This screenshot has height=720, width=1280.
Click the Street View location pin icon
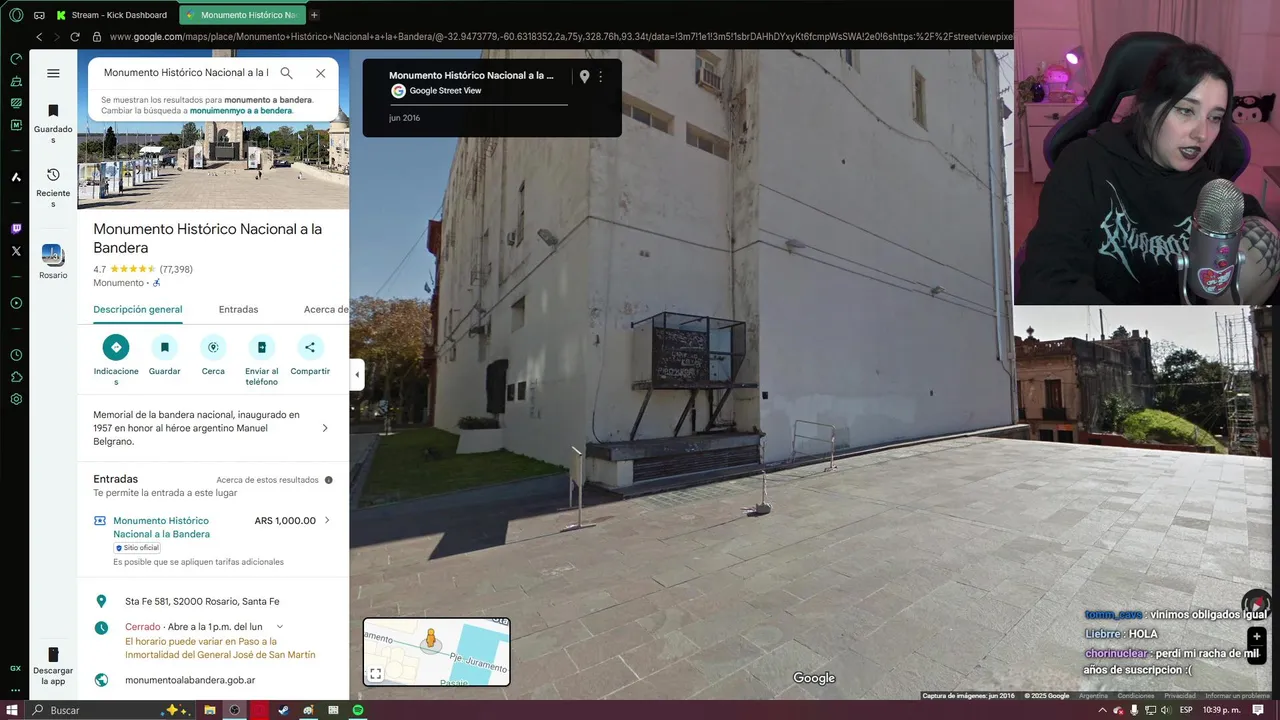584,76
